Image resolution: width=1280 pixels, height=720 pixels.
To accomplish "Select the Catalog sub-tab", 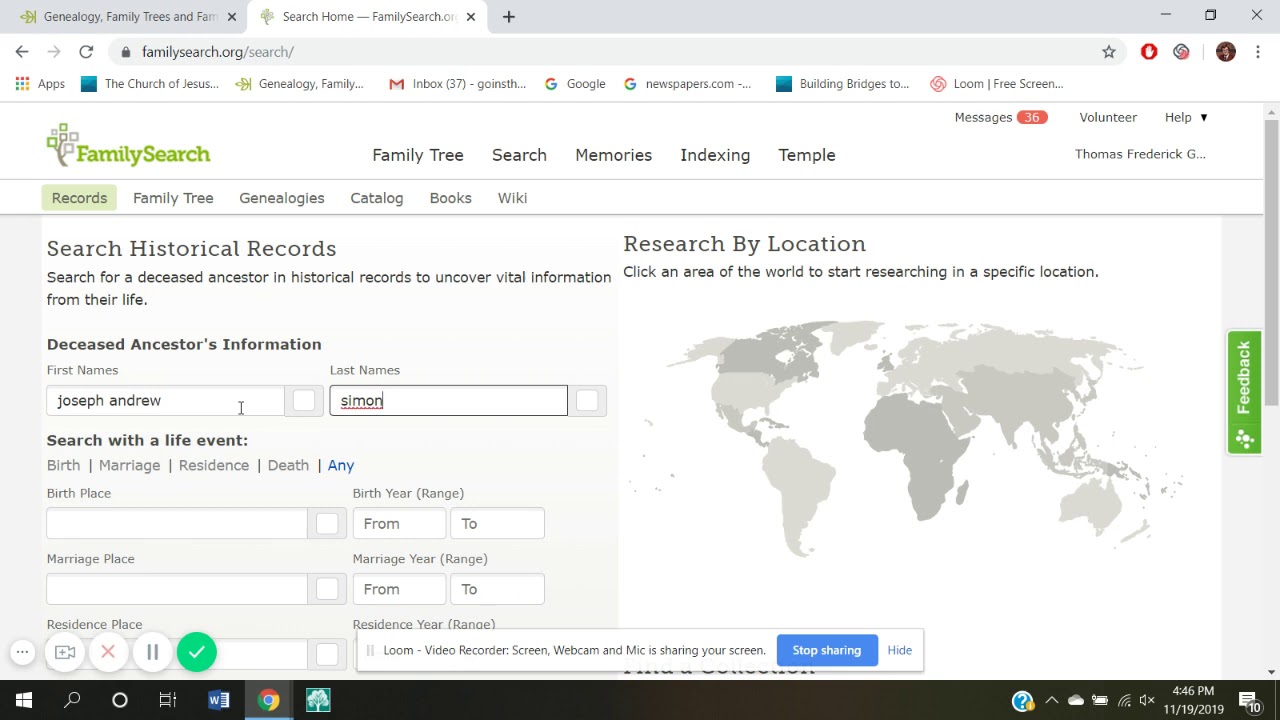I will coord(377,198).
